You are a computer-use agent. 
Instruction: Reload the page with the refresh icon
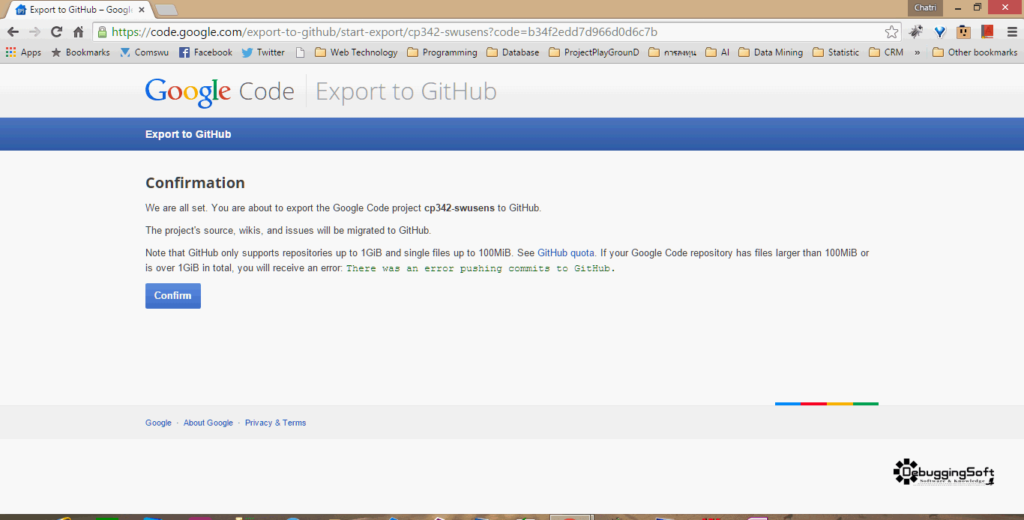(x=57, y=31)
